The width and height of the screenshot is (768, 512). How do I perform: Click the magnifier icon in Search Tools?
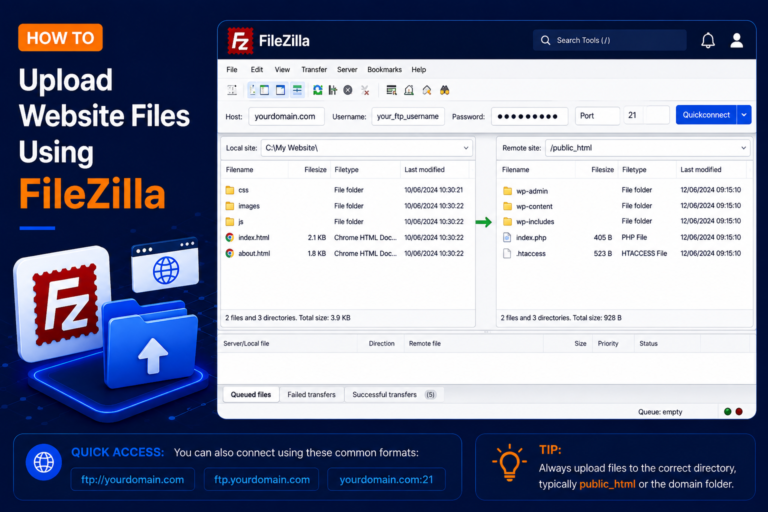(545, 40)
